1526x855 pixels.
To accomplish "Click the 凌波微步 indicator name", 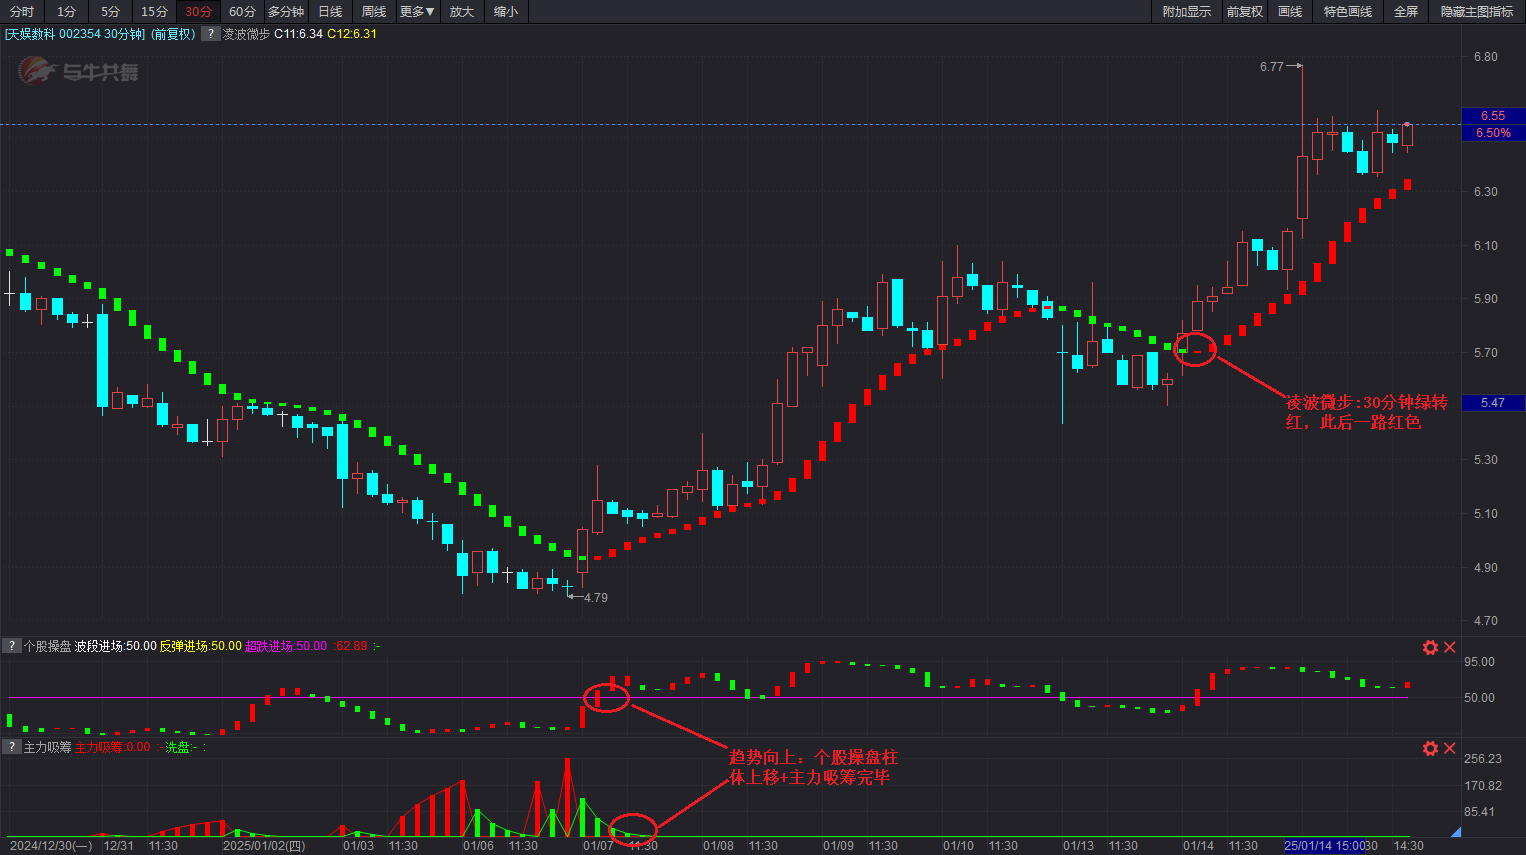I will (x=246, y=34).
